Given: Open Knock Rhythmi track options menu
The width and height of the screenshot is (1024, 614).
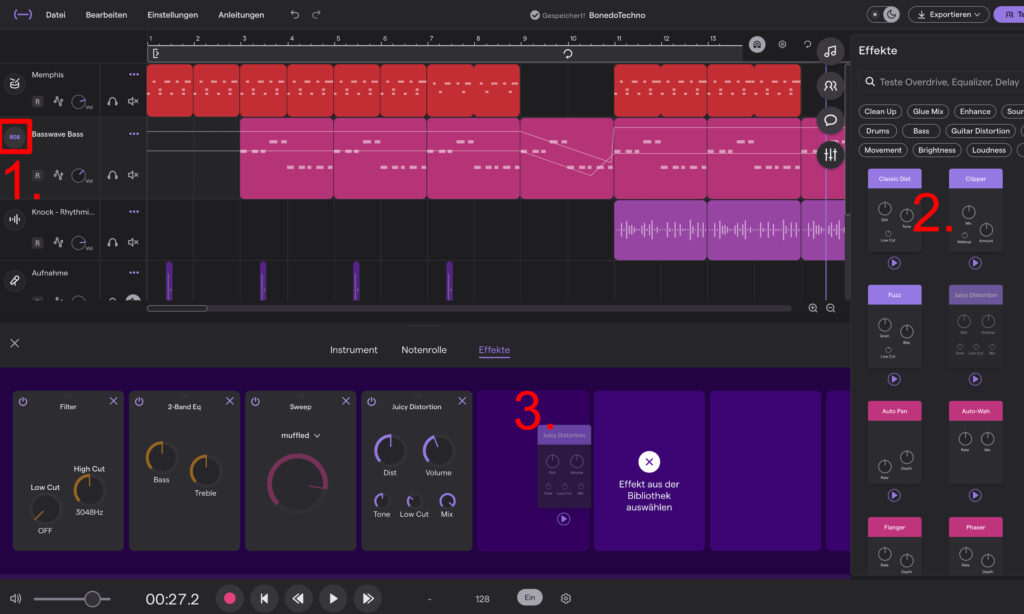Looking at the screenshot, I should (x=134, y=212).
